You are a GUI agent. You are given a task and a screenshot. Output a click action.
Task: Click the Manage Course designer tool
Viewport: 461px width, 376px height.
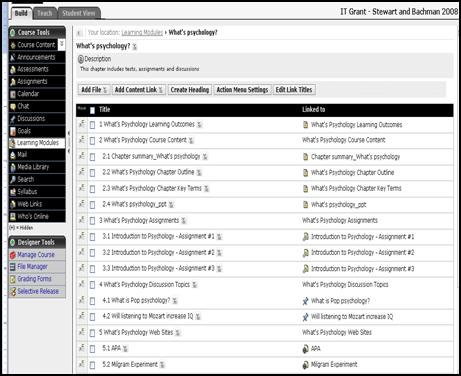[x=36, y=255]
